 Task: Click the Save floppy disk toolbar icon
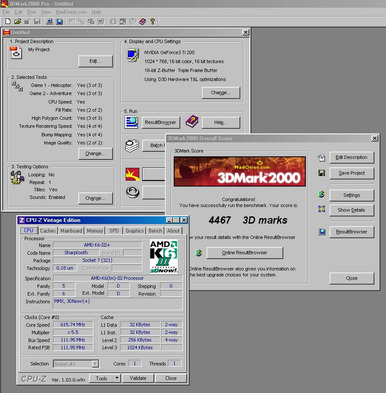(x=37, y=21)
